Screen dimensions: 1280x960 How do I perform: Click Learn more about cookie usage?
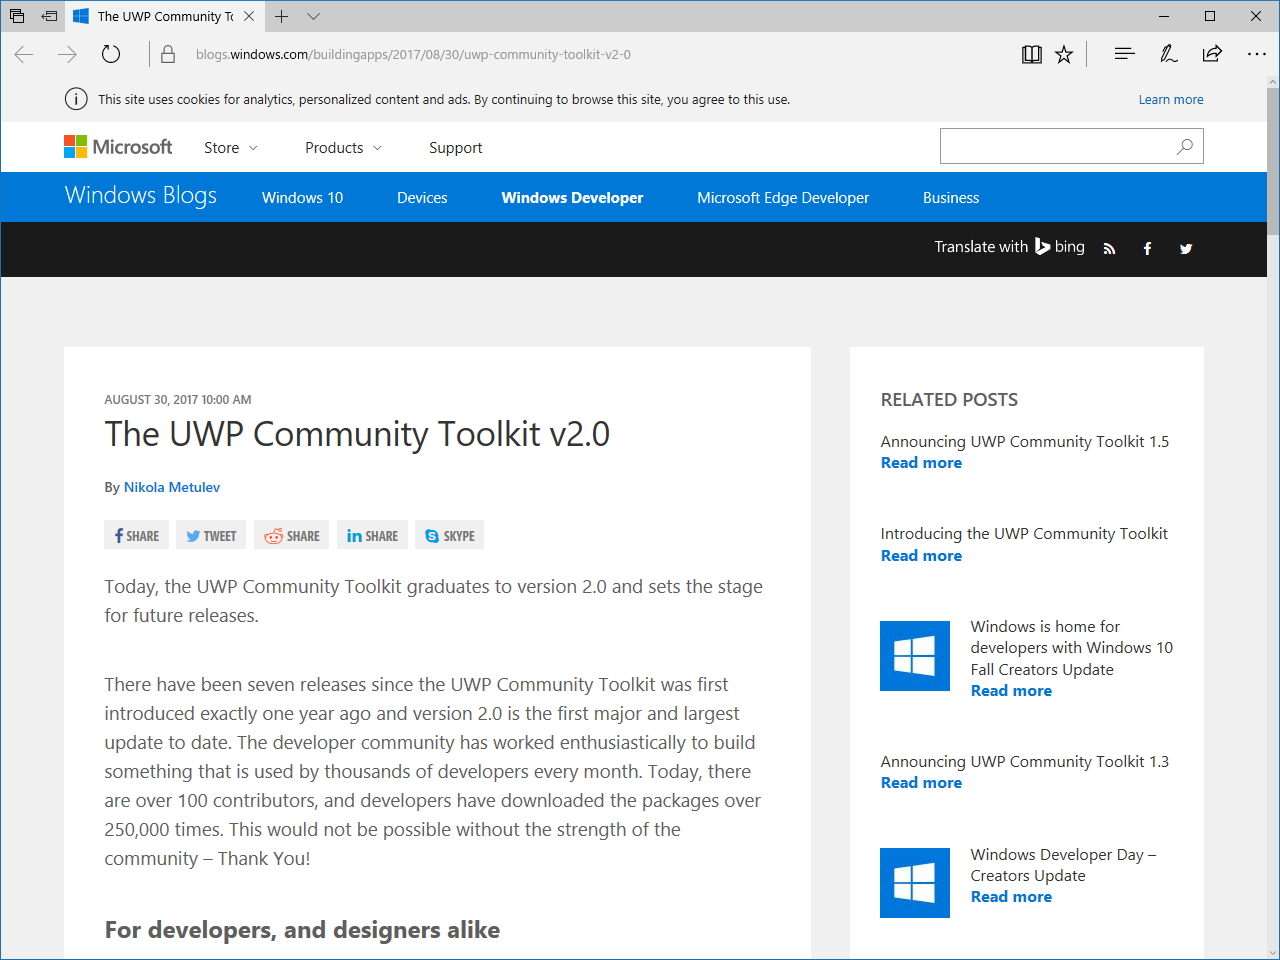click(x=1171, y=99)
